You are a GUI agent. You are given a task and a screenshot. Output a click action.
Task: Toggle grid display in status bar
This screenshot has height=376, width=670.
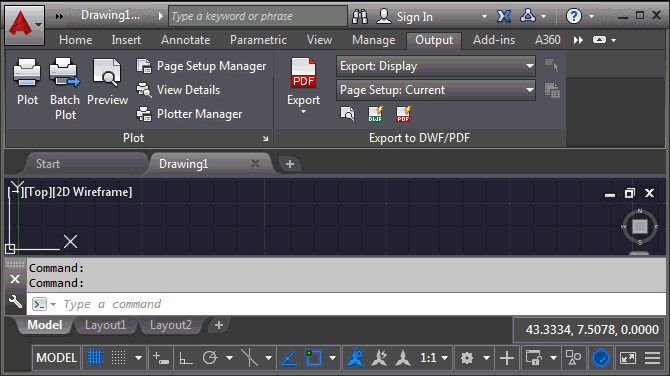tap(95, 358)
